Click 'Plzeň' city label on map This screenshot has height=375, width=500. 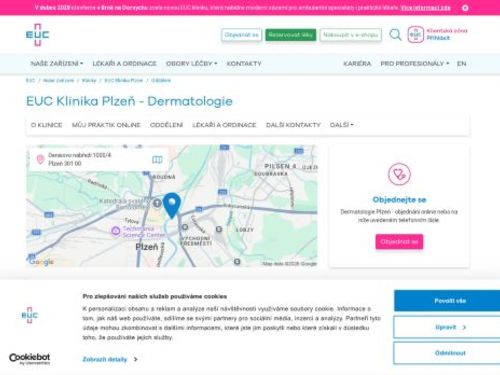147,247
